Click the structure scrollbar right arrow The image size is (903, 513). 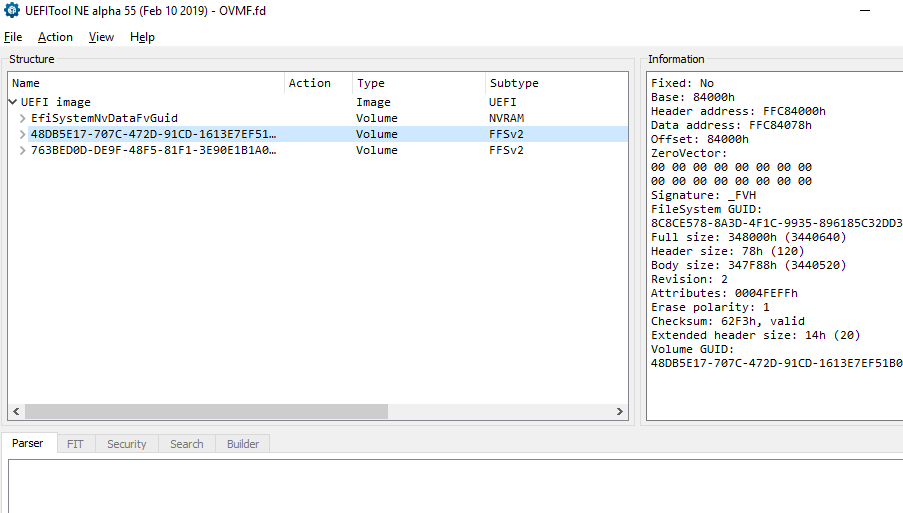click(620, 411)
